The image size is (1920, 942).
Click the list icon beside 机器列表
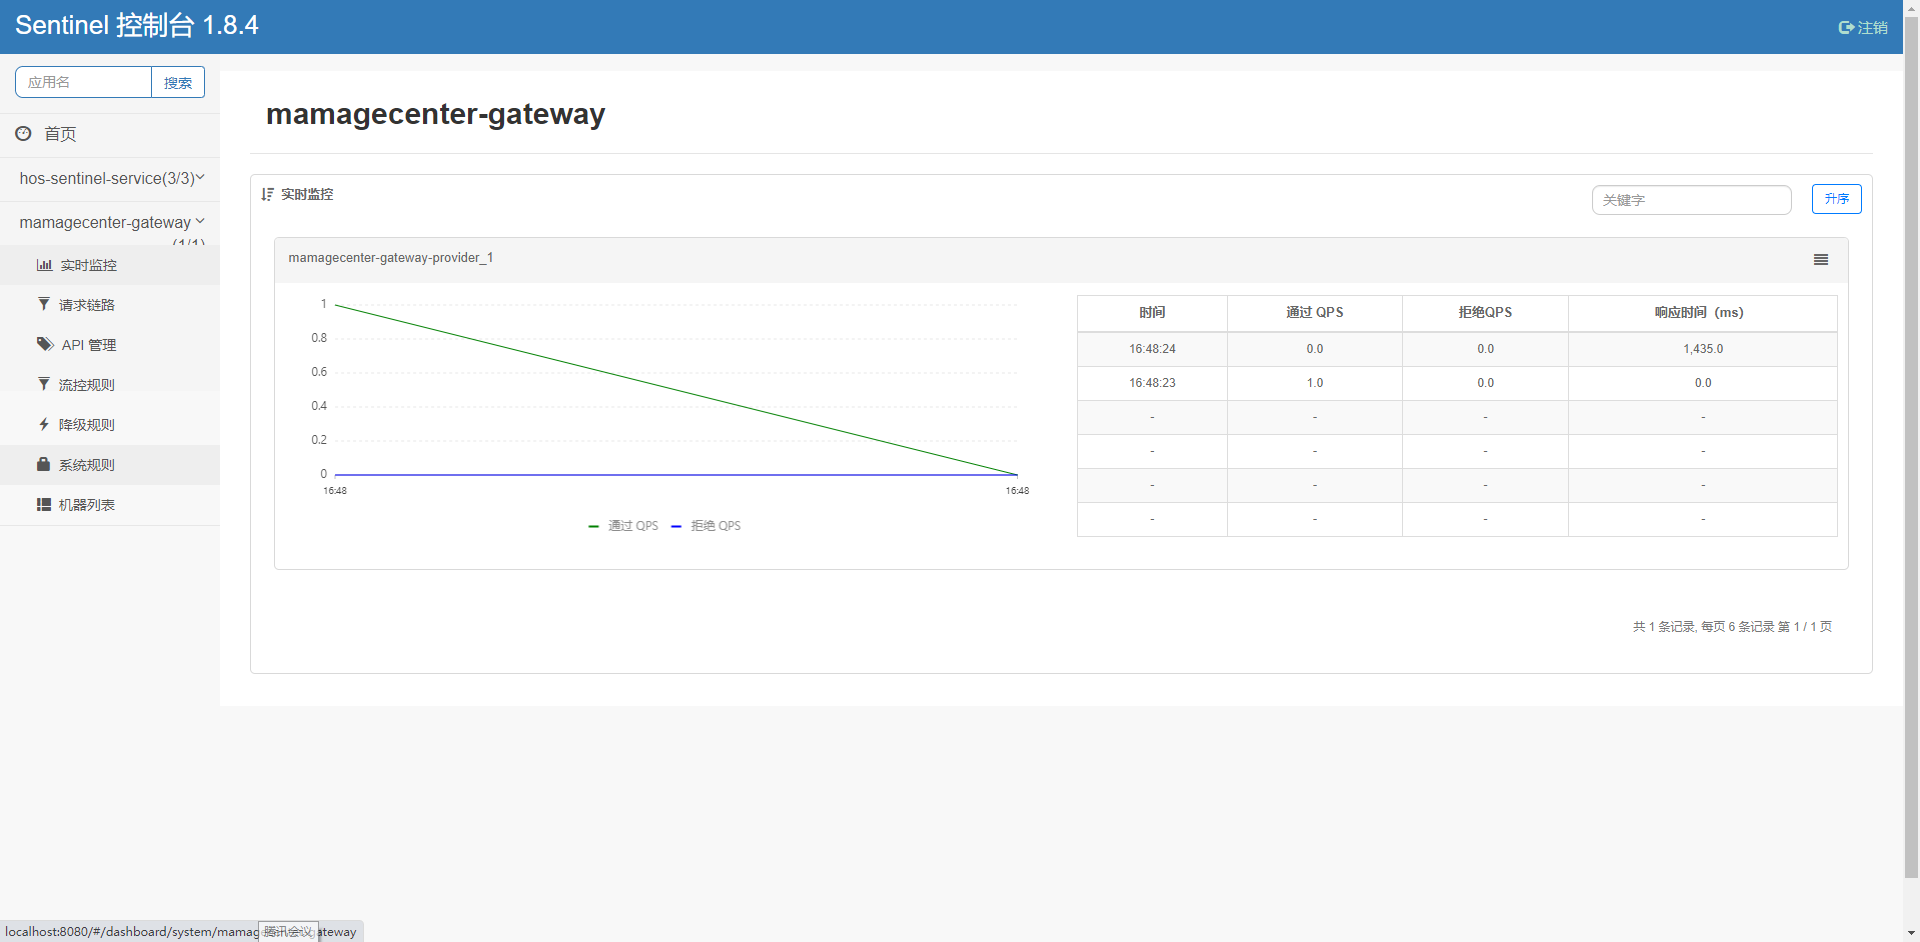[x=44, y=505]
